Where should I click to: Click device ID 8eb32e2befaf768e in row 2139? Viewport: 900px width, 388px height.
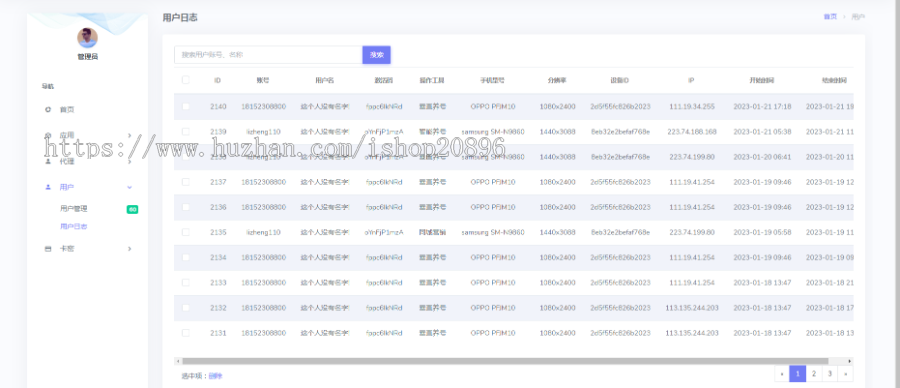[x=620, y=131]
